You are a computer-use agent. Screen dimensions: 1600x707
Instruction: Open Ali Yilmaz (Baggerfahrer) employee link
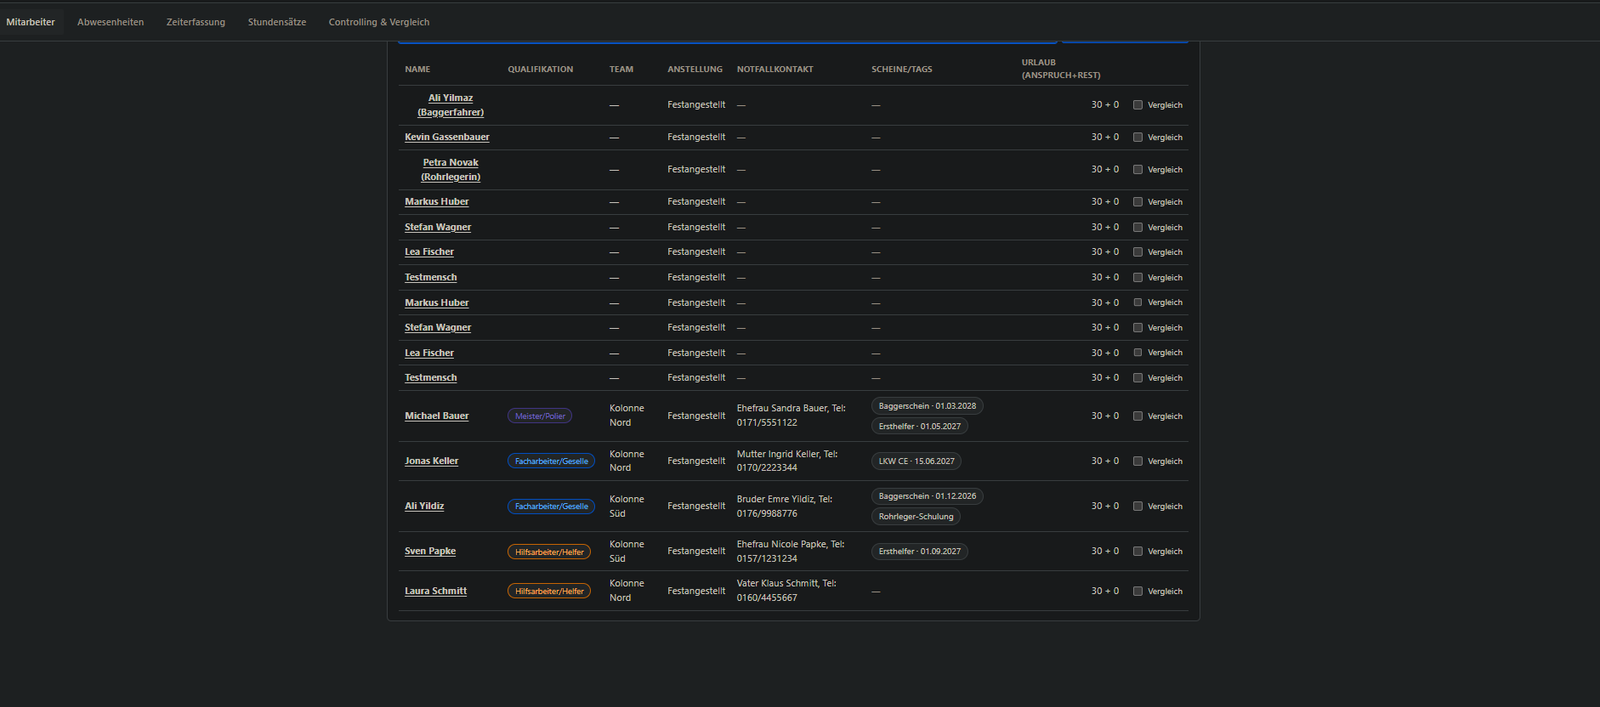click(x=451, y=105)
